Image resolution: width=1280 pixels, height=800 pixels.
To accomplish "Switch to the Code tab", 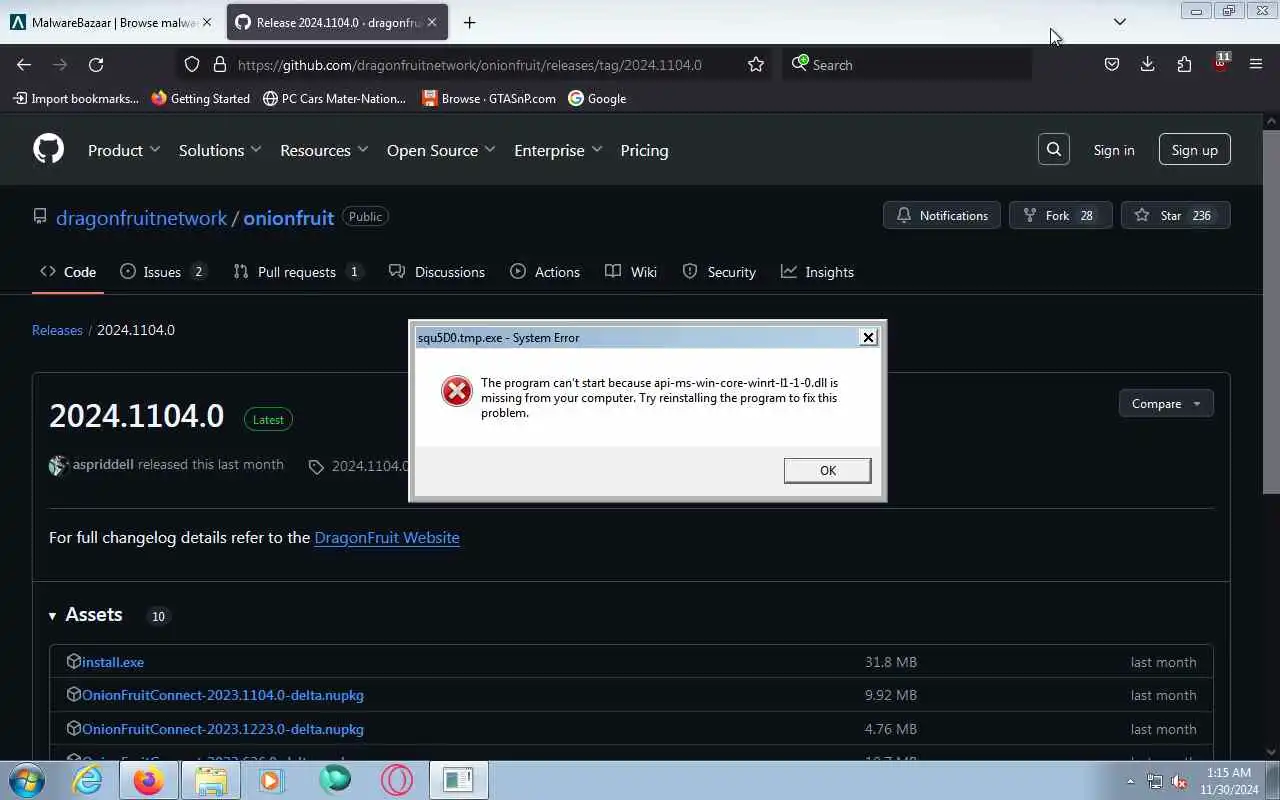I will pyautogui.click(x=68, y=272).
